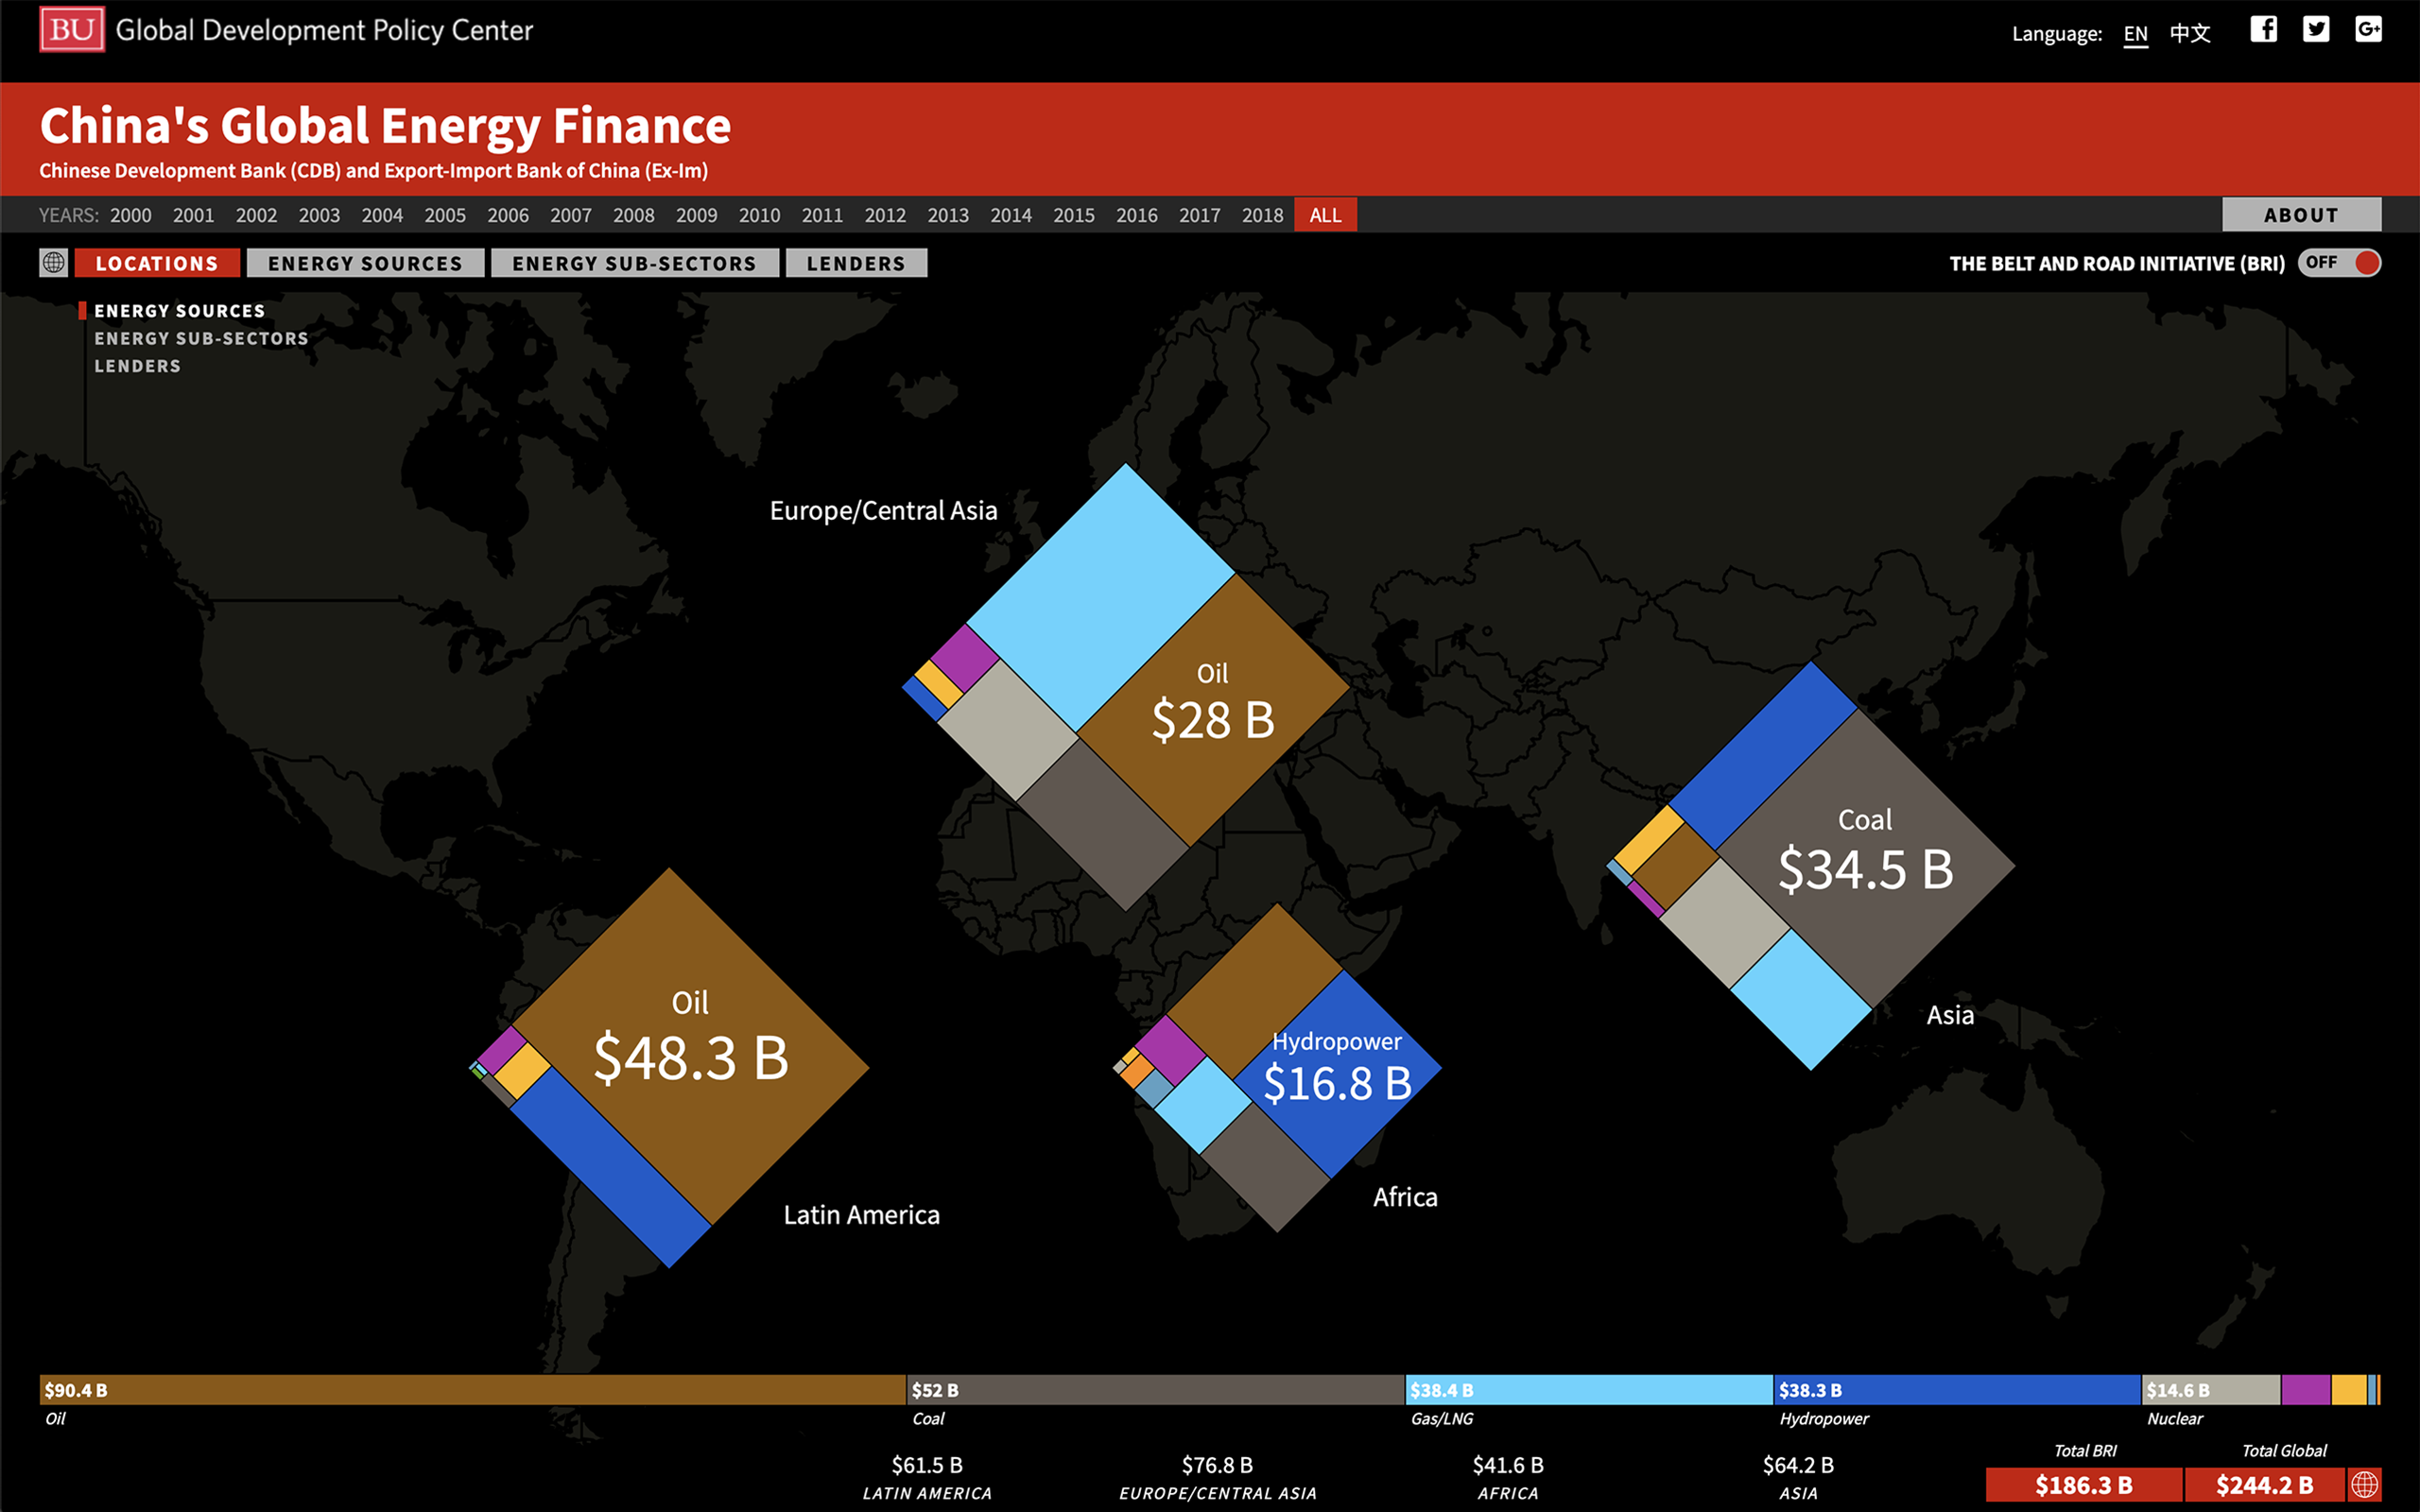Filter by year 2003
This screenshot has height=1512, width=2420.
click(320, 215)
